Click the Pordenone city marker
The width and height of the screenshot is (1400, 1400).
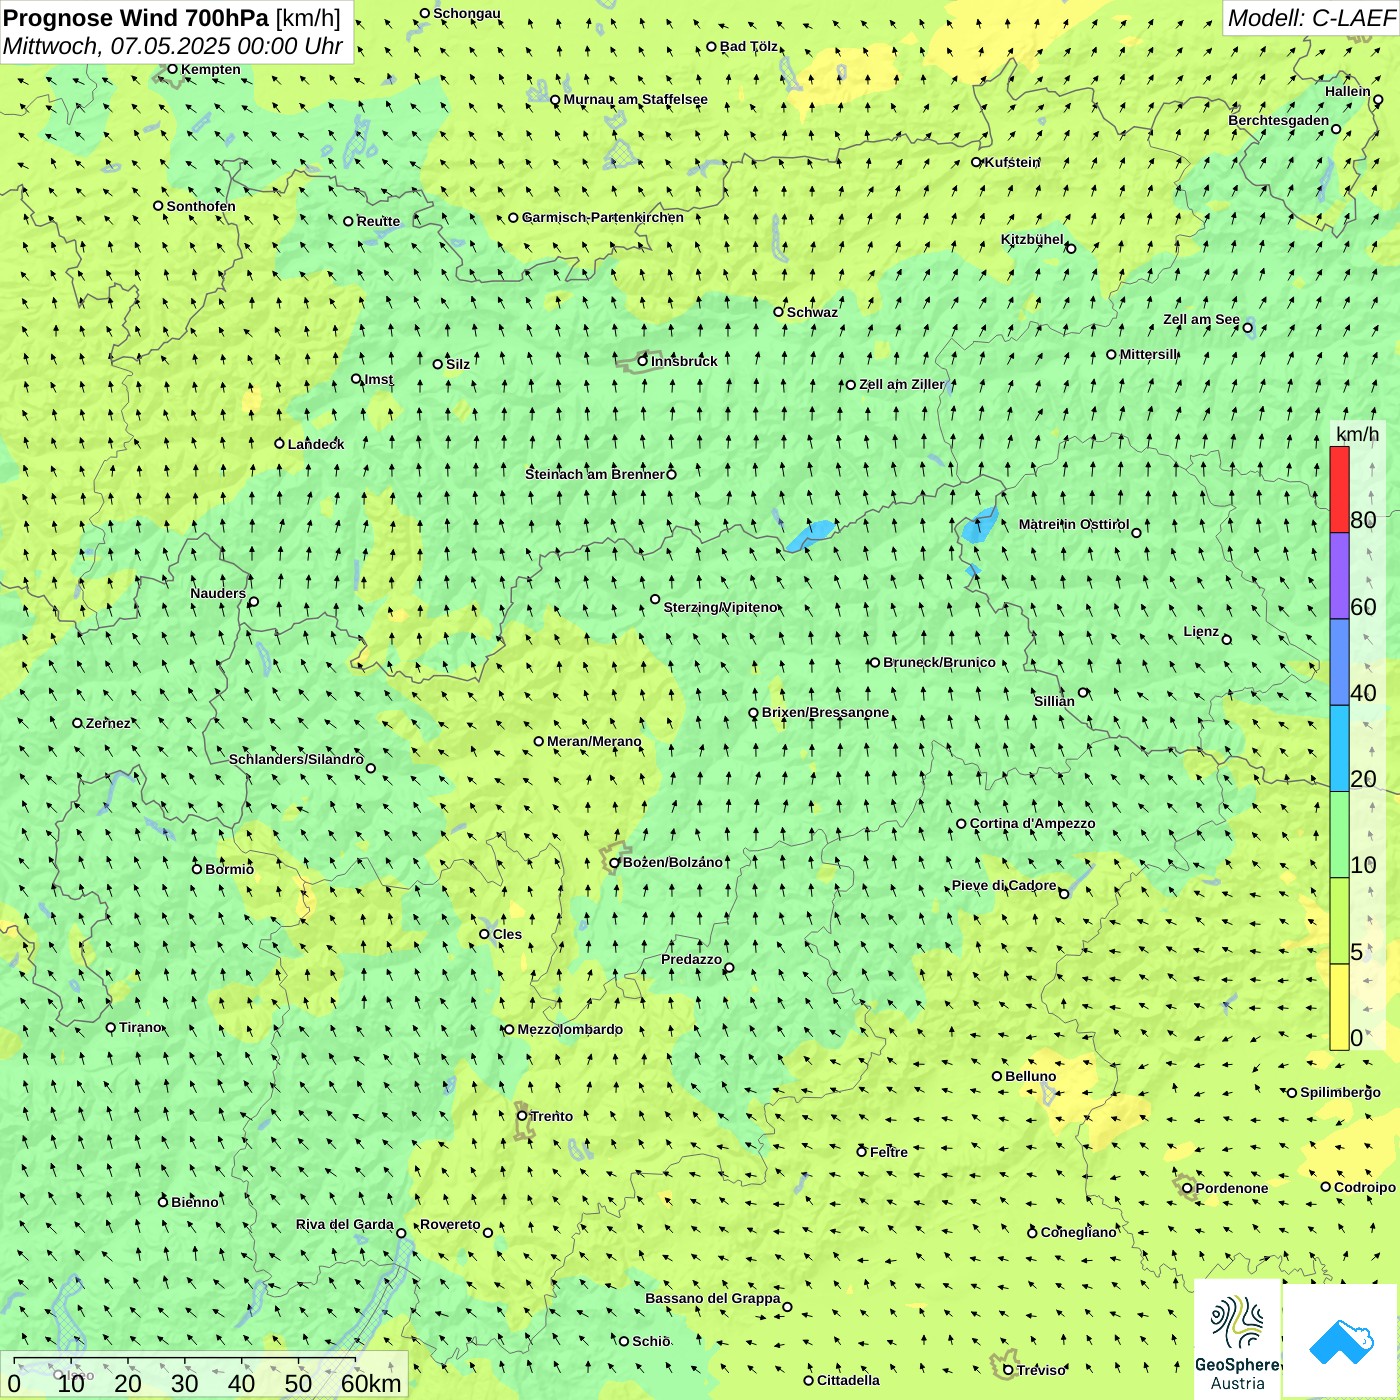coord(1187,1188)
